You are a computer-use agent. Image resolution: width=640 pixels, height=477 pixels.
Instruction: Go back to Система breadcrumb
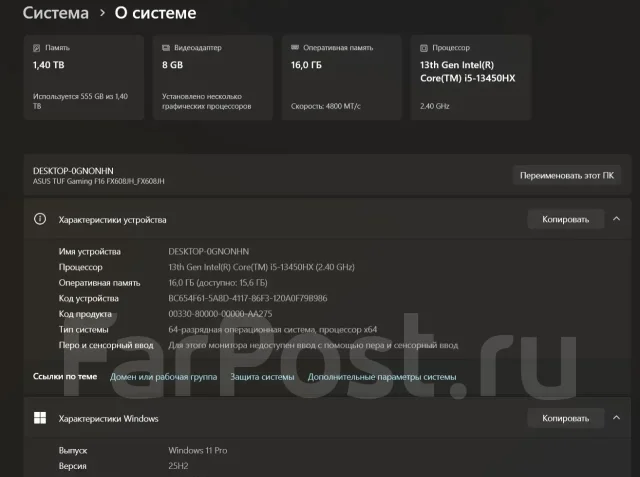(x=56, y=13)
